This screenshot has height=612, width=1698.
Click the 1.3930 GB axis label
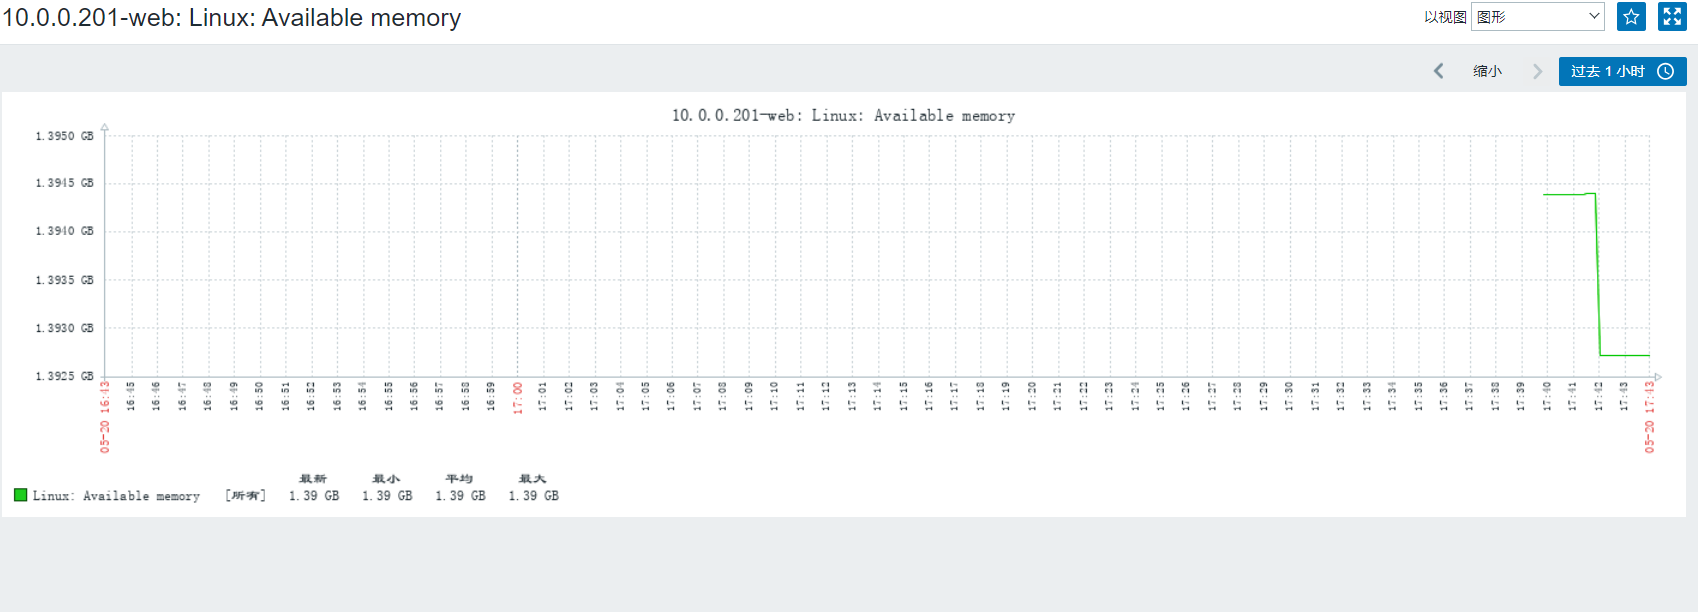click(64, 328)
